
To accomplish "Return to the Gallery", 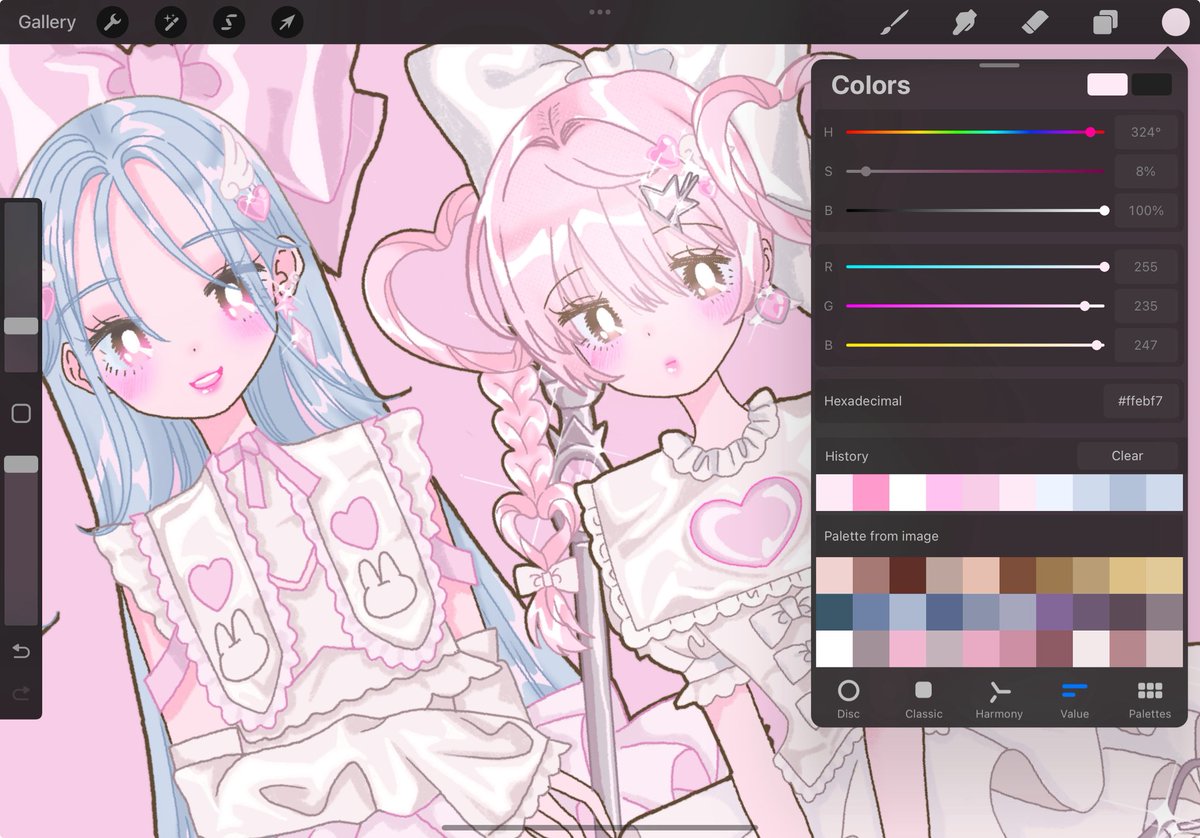I will click(x=45, y=22).
